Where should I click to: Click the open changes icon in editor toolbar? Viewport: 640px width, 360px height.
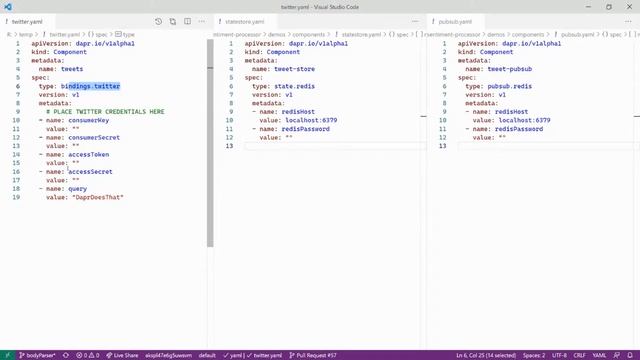point(173,22)
